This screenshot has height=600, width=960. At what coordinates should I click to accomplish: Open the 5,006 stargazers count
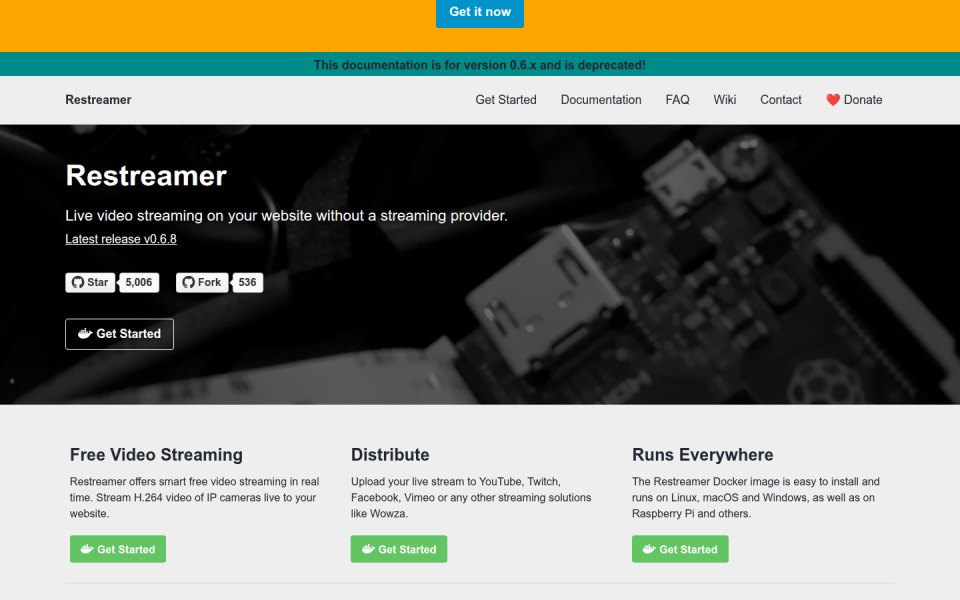coord(139,282)
